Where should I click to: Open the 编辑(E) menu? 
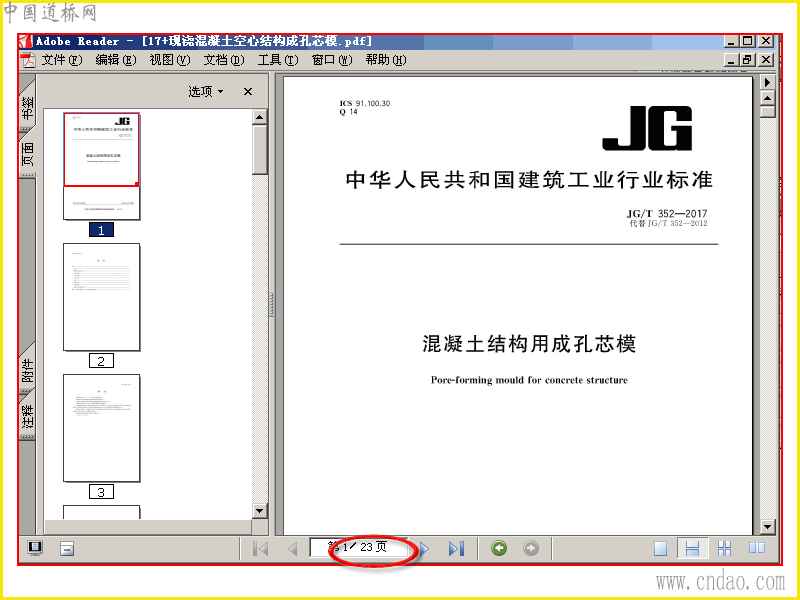(116, 60)
